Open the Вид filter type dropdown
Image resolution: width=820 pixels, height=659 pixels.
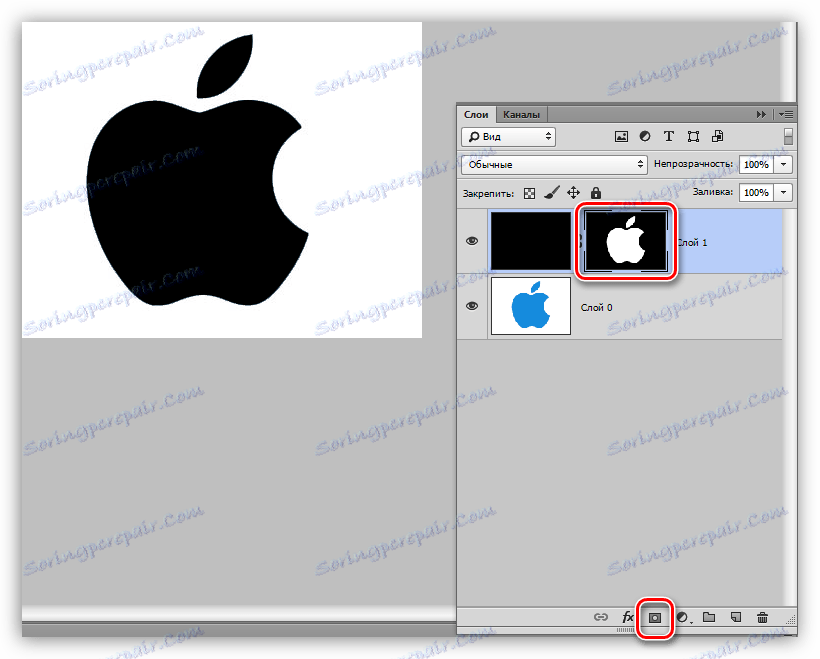click(508, 137)
